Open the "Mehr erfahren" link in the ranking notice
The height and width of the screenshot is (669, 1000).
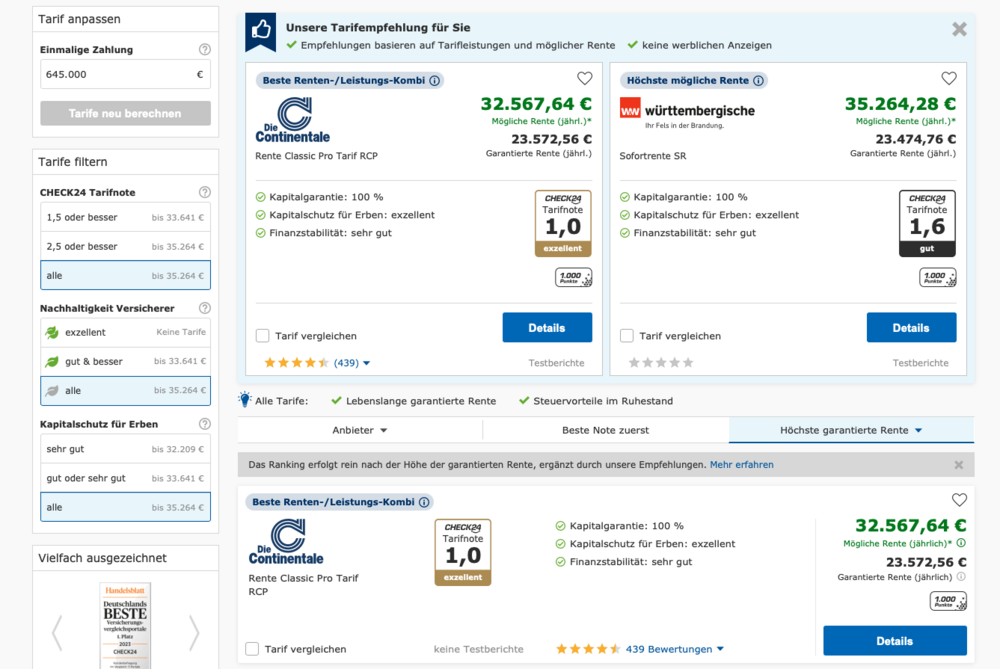[x=742, y=464]
